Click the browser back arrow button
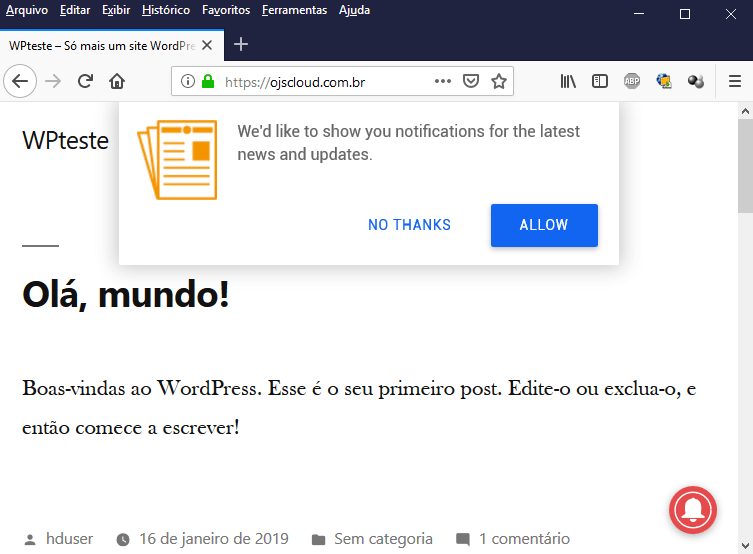 [x=21, y=82]
